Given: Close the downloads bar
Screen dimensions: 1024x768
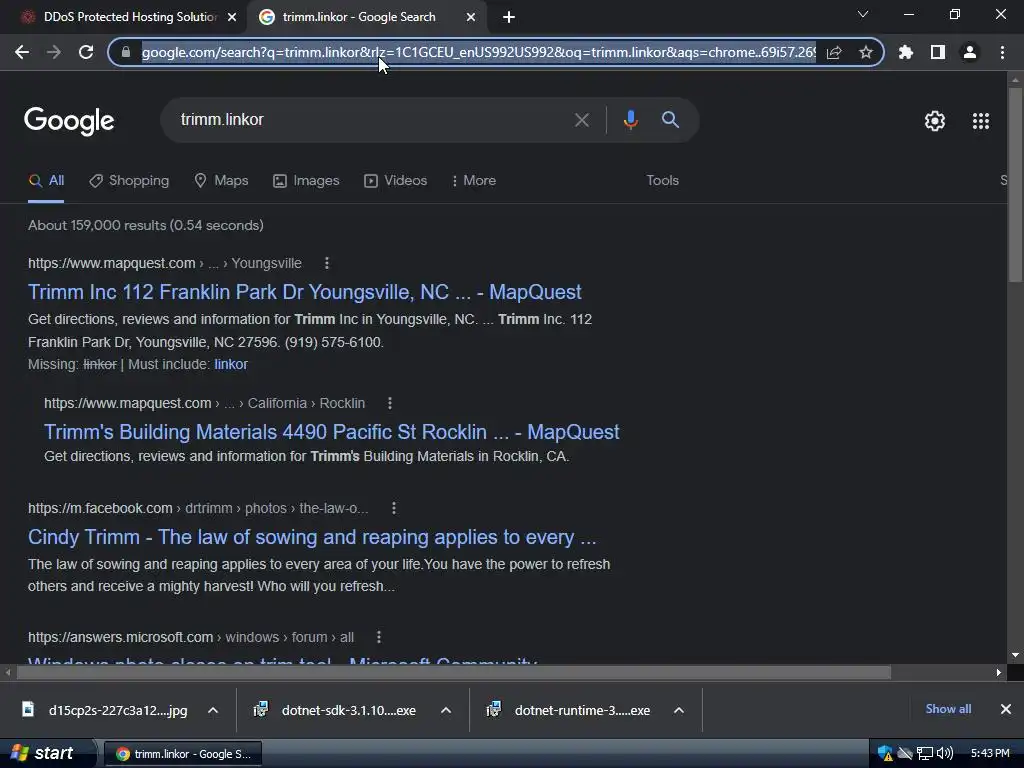Looking at the screenshot, I should pyautogui.click(x=1006, y=709).
